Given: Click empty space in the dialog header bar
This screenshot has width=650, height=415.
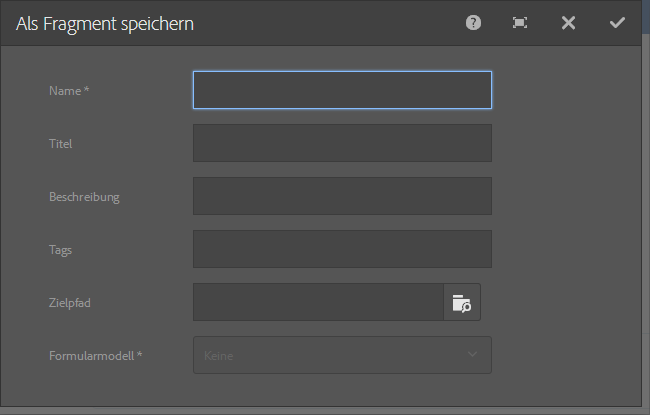Looking at the screenshot, I should point(330,23).
